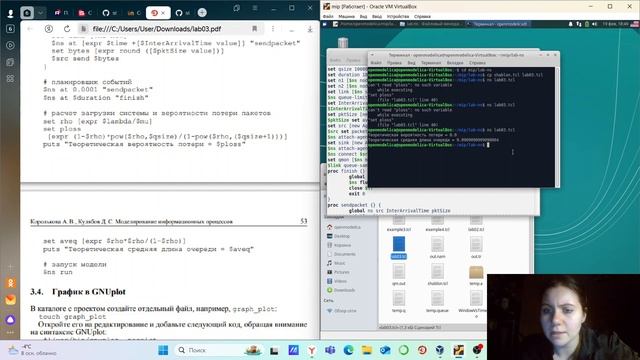Click the Windows Start button
Screen dimensions: 640x360
(163, 350)
